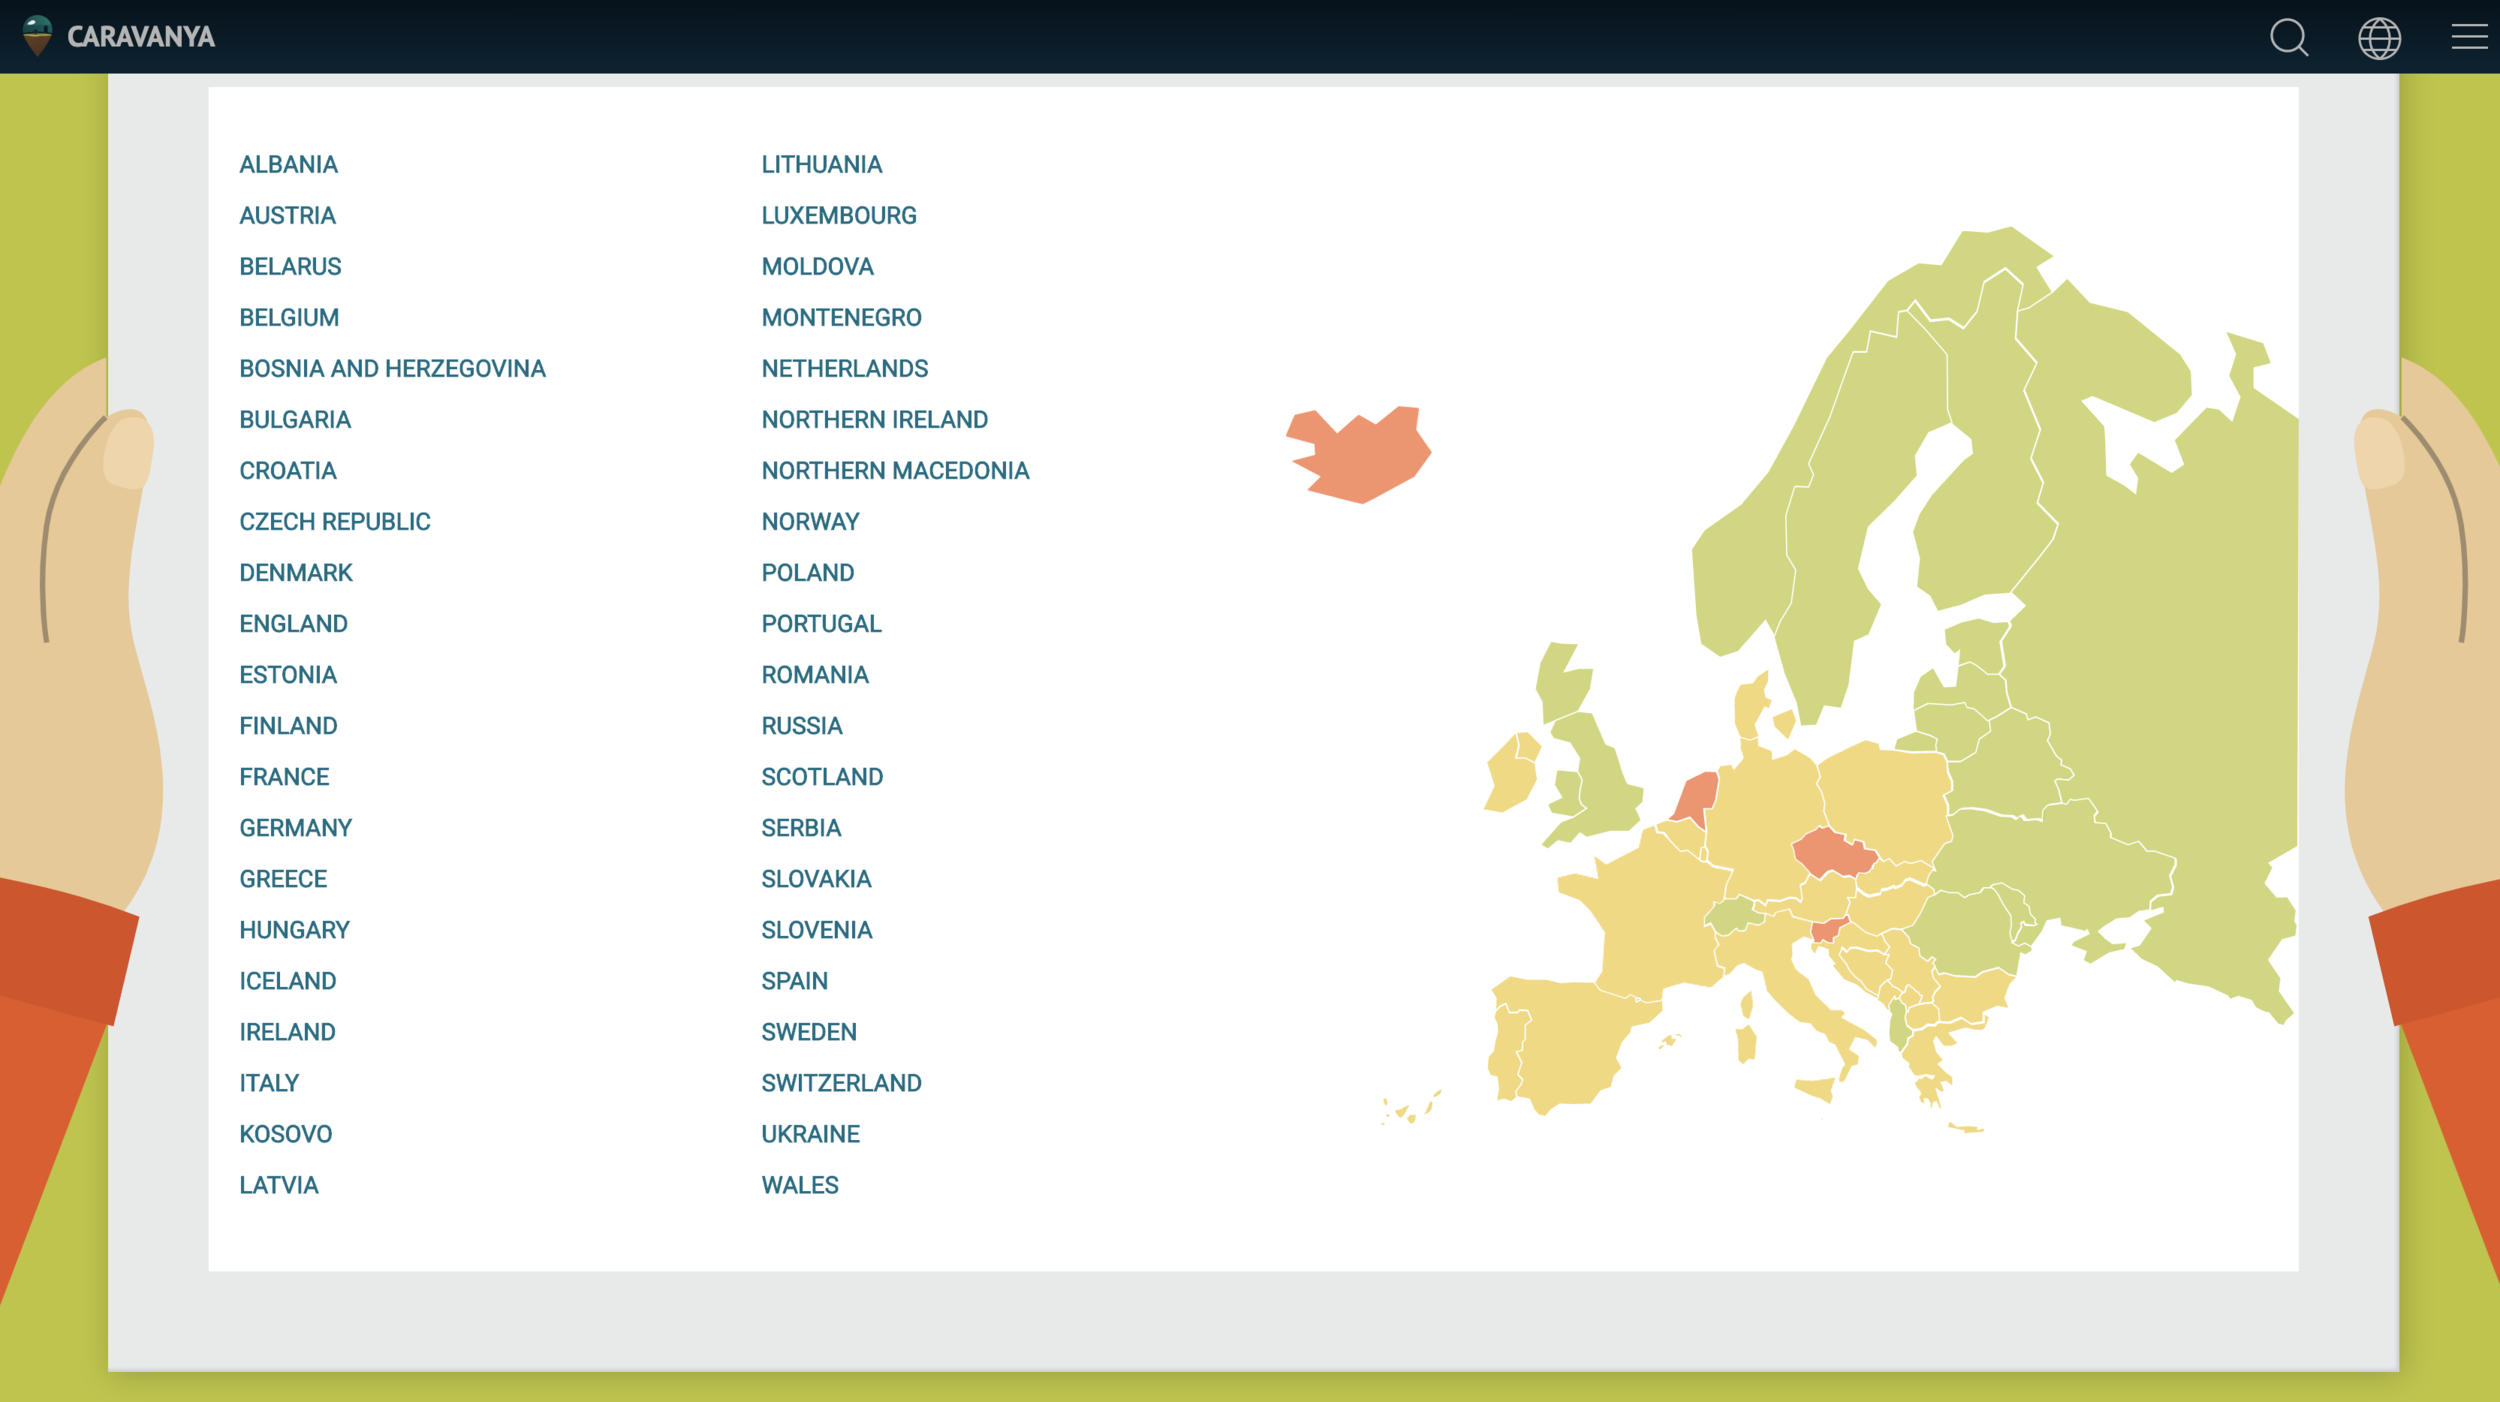The width and height of the screenshot is (2500, 1402).
Task: Click the Czech Republic map region
Action: tap(1832, 852)
